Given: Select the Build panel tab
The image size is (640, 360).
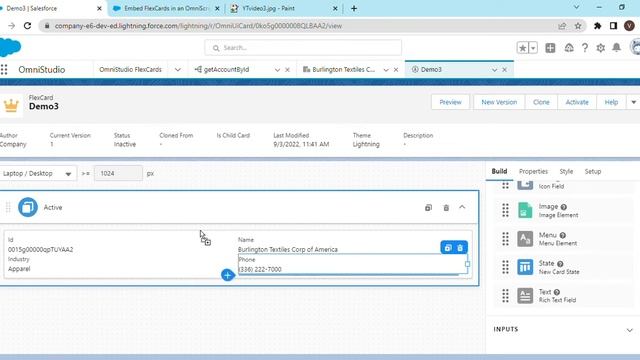Looking at the screenshot, I should pyautogui.click(x=499, y=171).
